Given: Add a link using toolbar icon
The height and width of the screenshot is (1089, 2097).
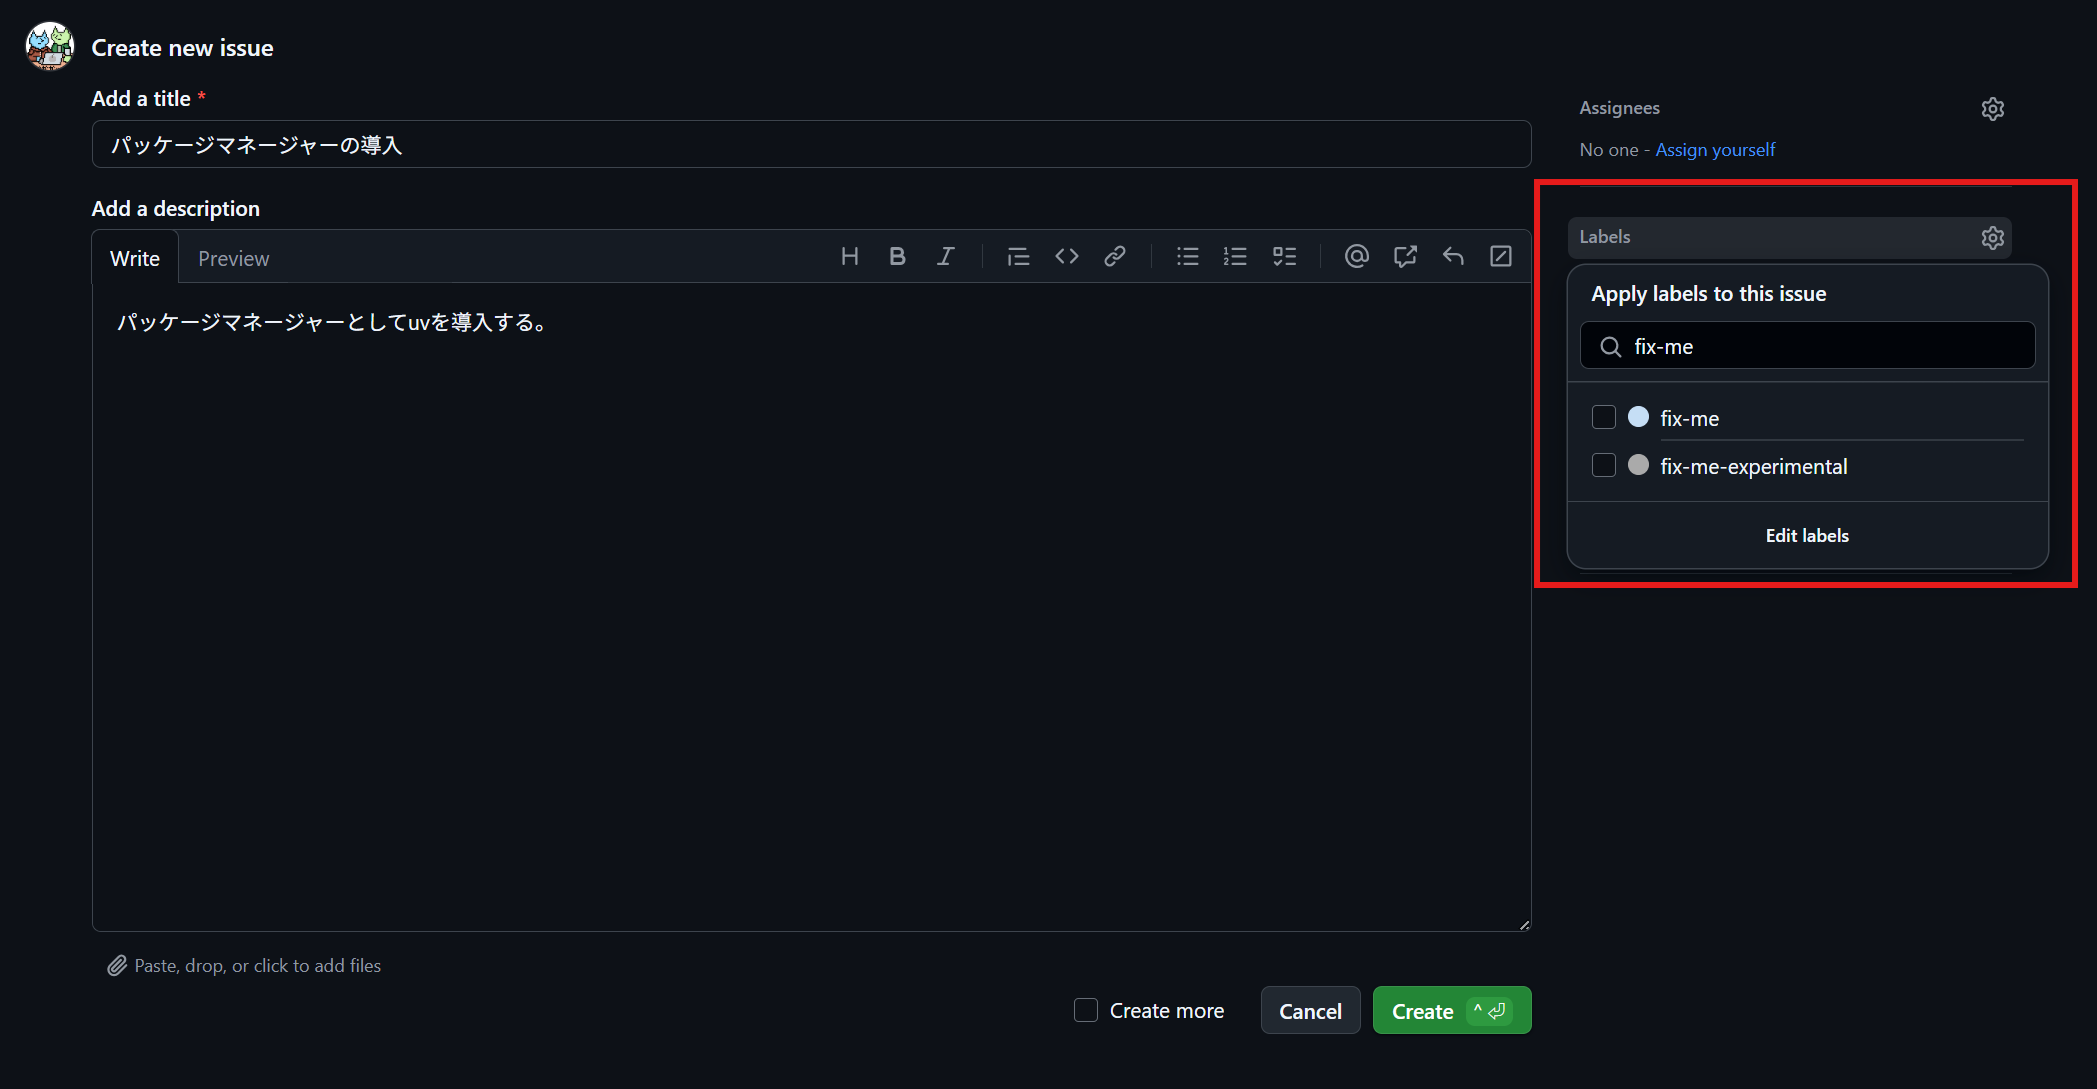Looking at the screenshot, I should pyautogui.click(x=1115, y=257).
